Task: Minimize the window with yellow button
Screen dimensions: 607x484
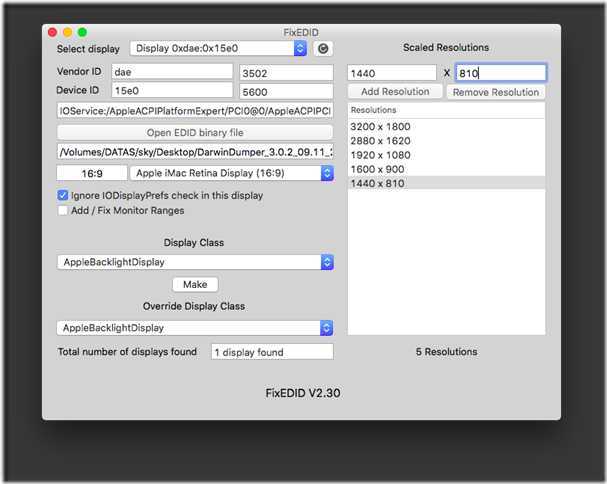Action: coord(67,33)
